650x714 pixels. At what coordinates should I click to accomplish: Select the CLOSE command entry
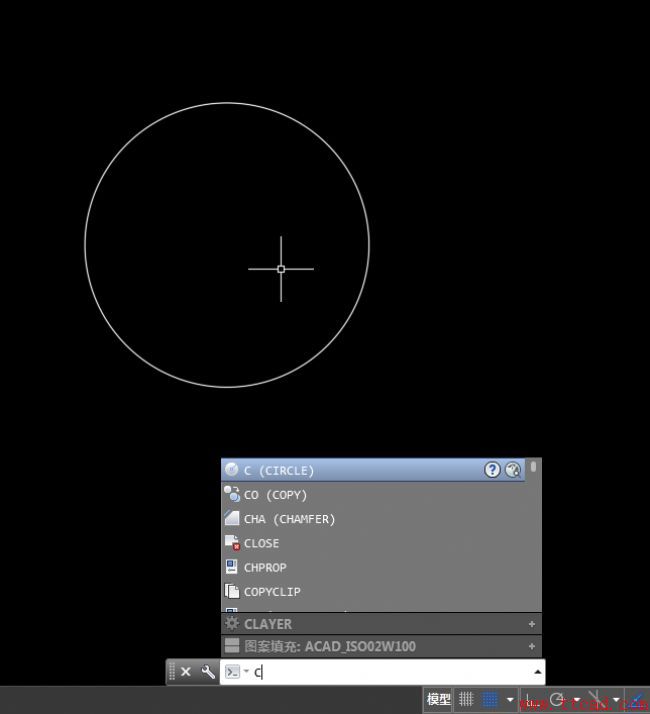point(373,543)
